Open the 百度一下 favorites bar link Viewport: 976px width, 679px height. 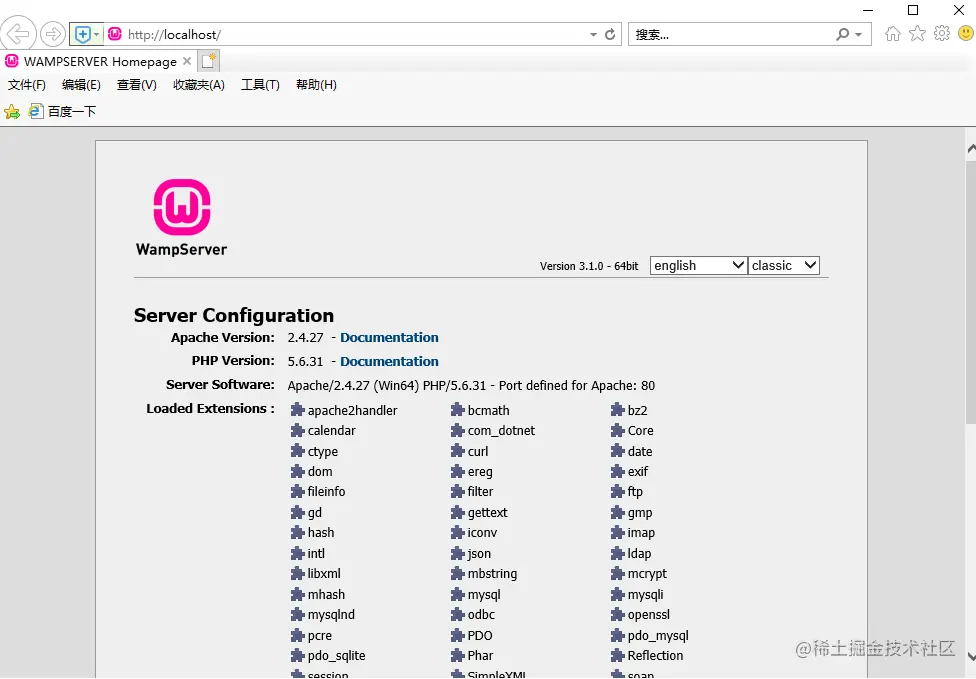pyautogui.click(x=62, y=111)
